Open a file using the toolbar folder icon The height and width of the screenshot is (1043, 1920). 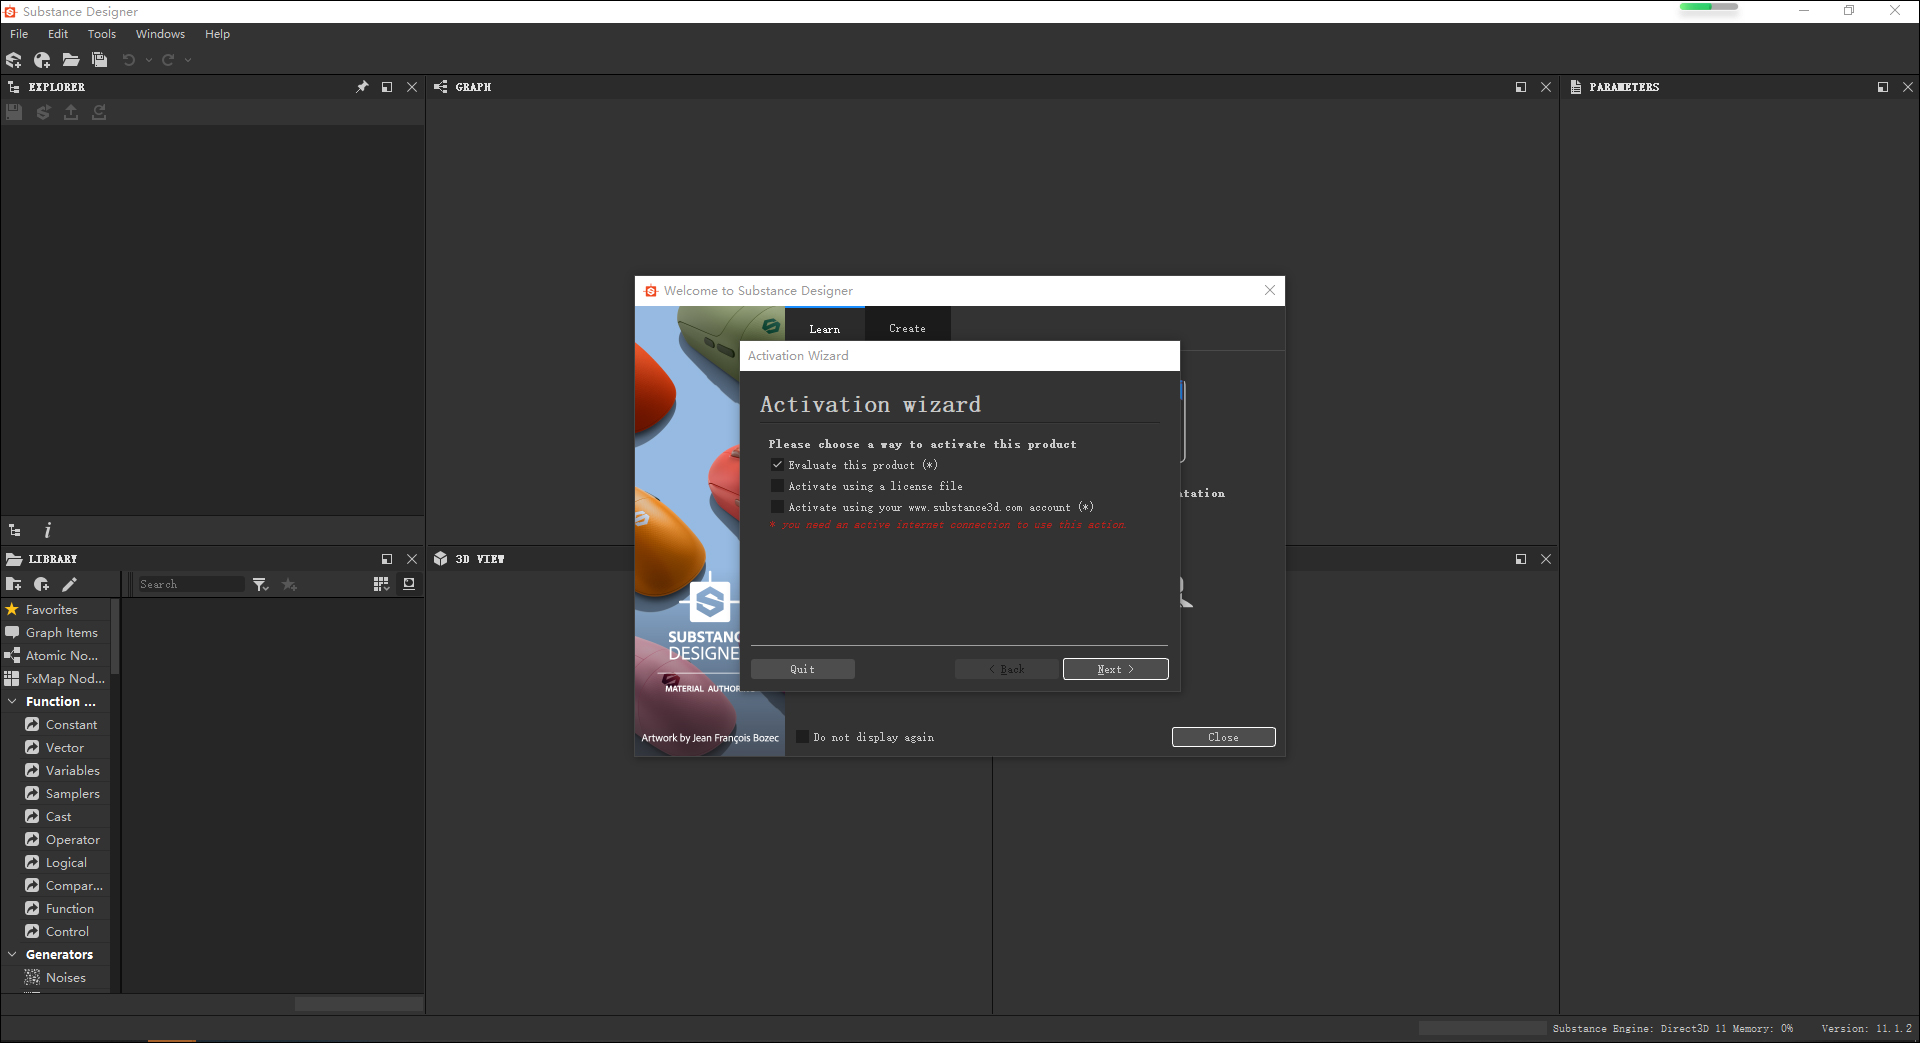tap(71, 60)
